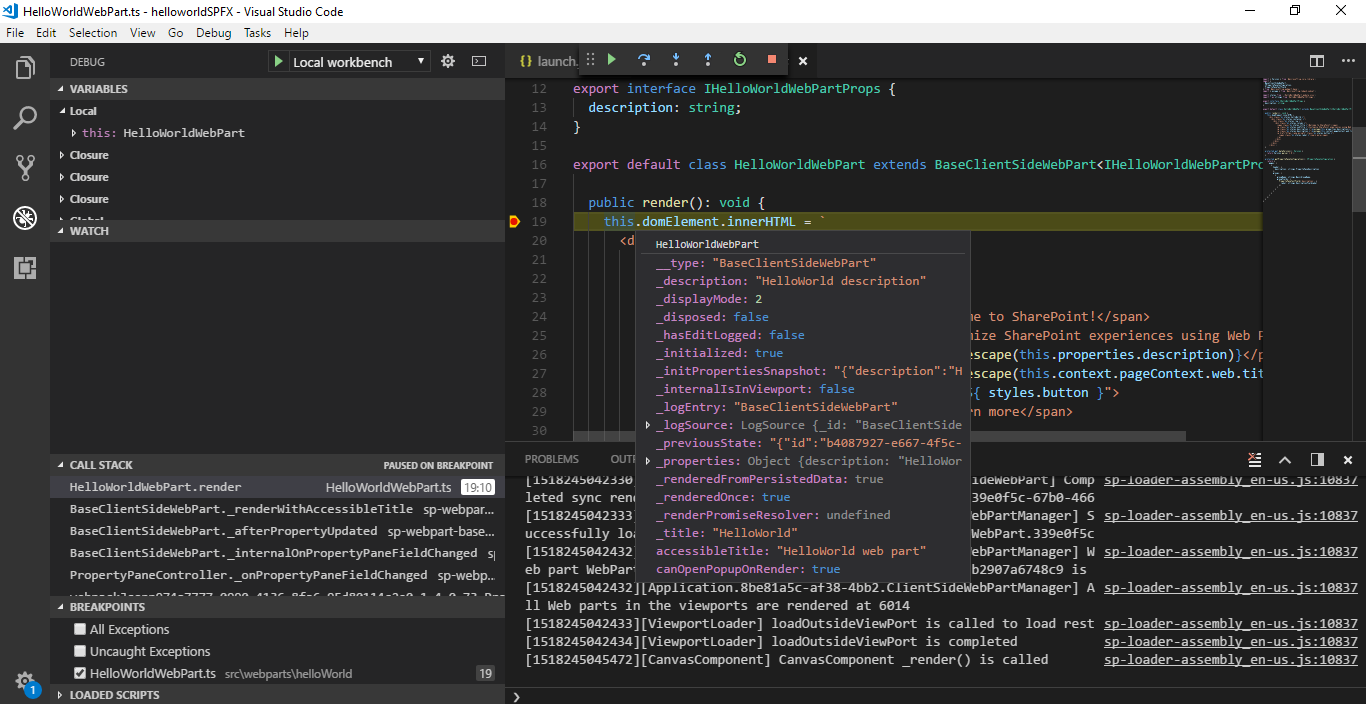Select PropertyPaneController._onPropertyPaneFieldChanged frame

pyautogui.click(x=277, y=575)
